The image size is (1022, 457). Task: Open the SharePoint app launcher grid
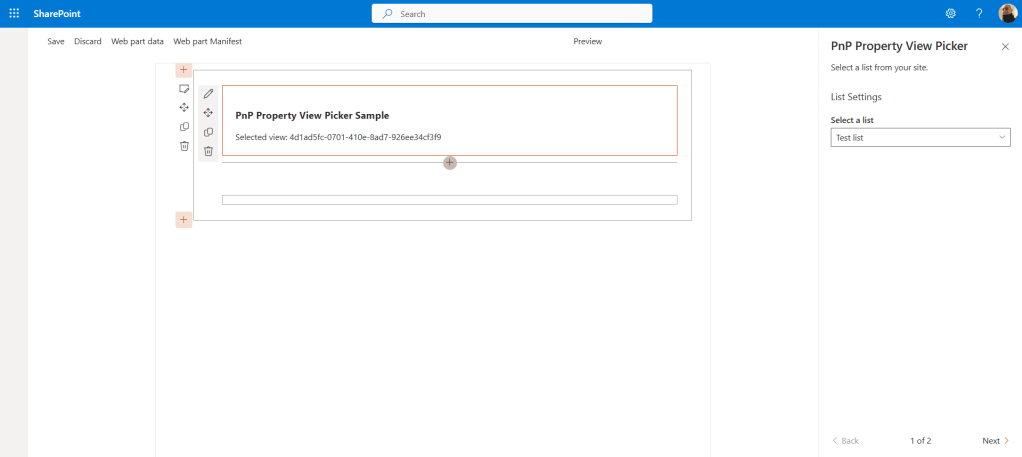pyautogui.click(x=14, y=13)
